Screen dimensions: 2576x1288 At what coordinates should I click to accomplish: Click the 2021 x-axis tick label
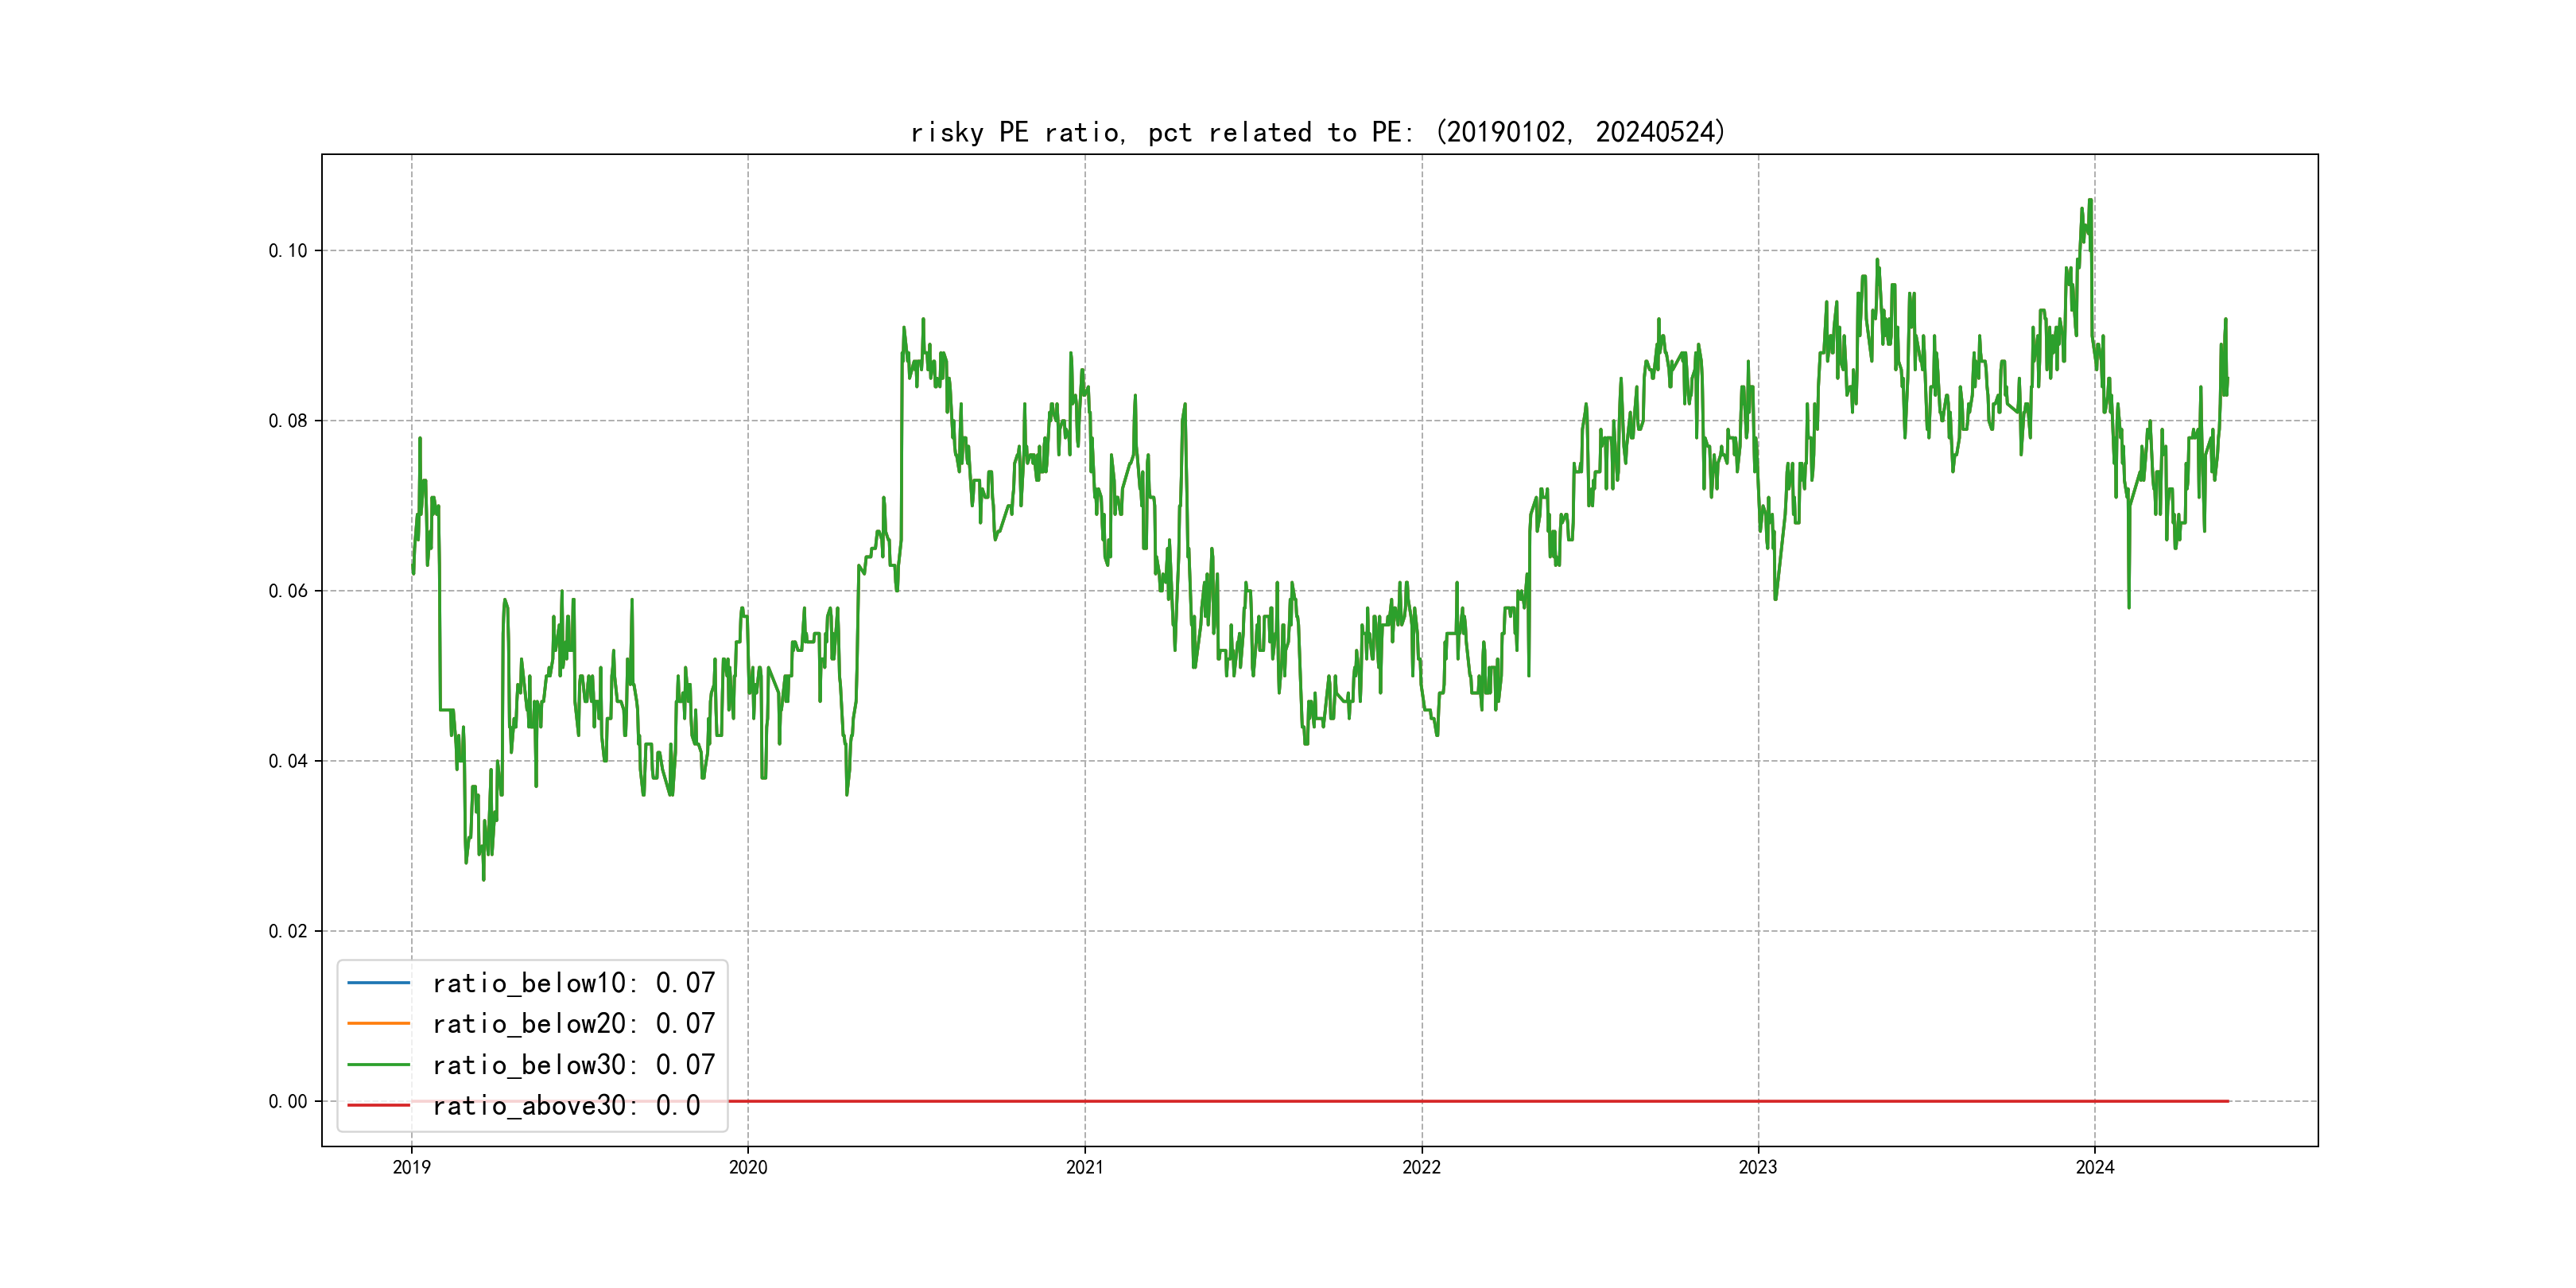tap(1085, 1167)
